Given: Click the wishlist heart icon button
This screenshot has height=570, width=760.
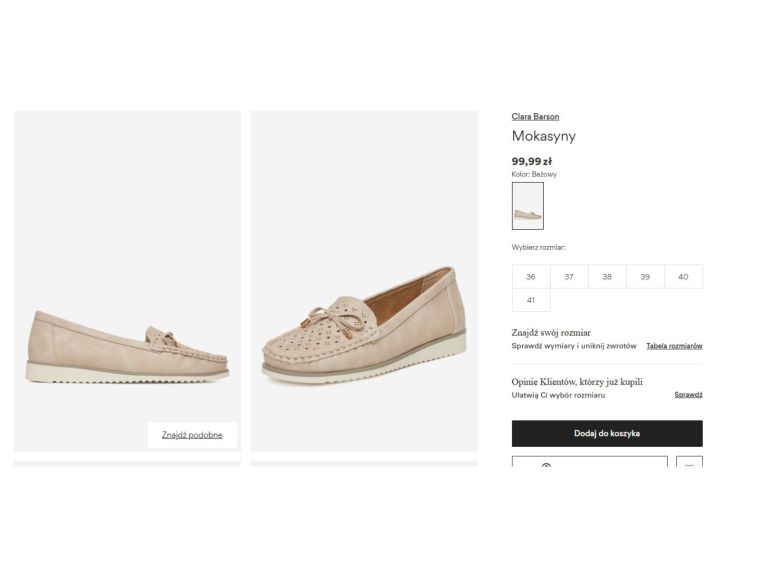Looking at the screenshot, I should pyautogui.click(x=689, y=464).
